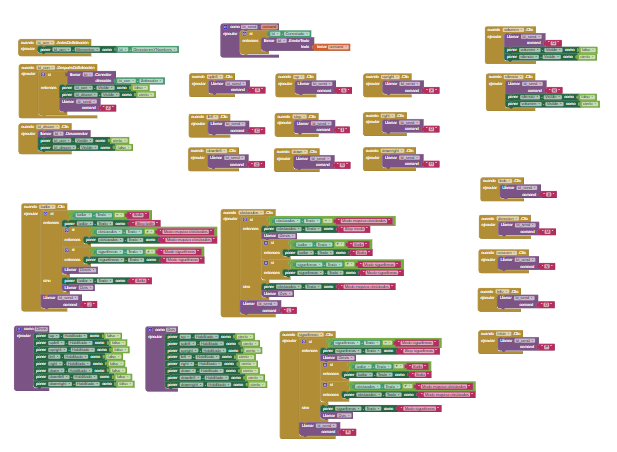Click the 'comand' parameter name on the bt_send procedure
The width and height of the screenshot is (617, 452).
[x=270, y=26]
